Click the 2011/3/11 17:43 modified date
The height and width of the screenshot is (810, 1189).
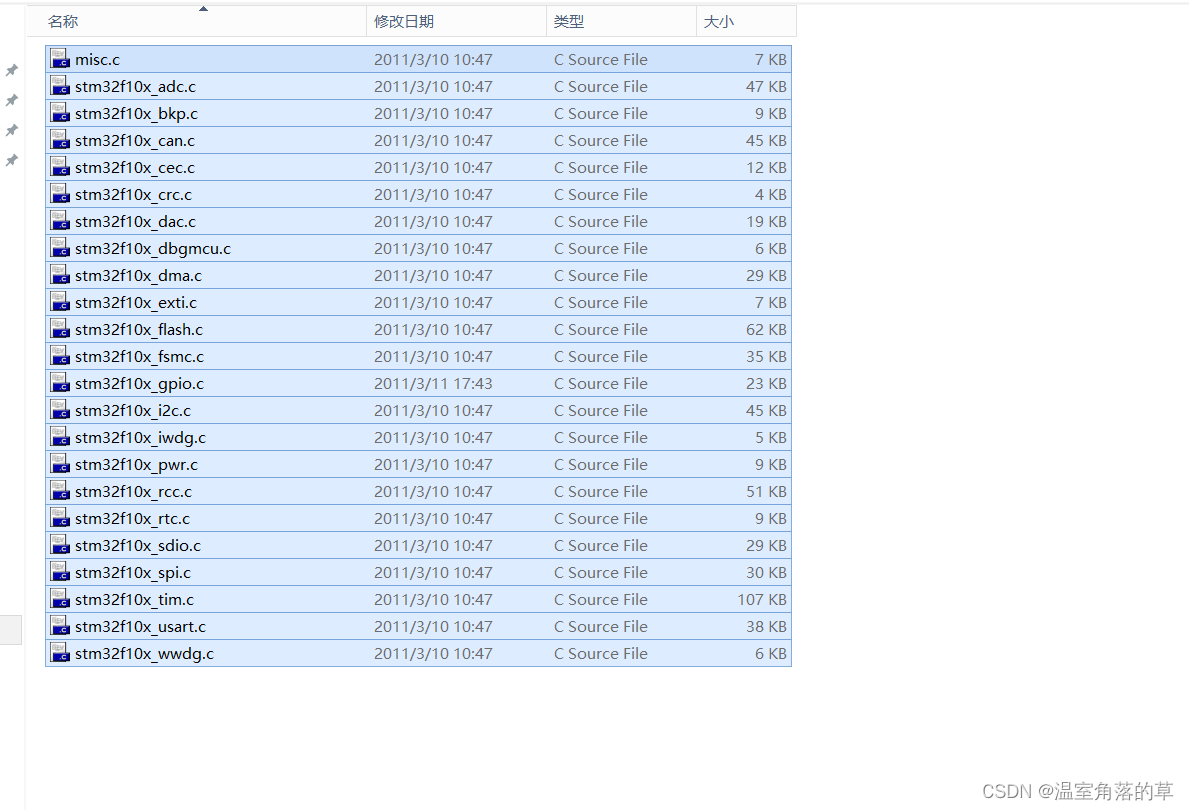(x=433, y=384)
